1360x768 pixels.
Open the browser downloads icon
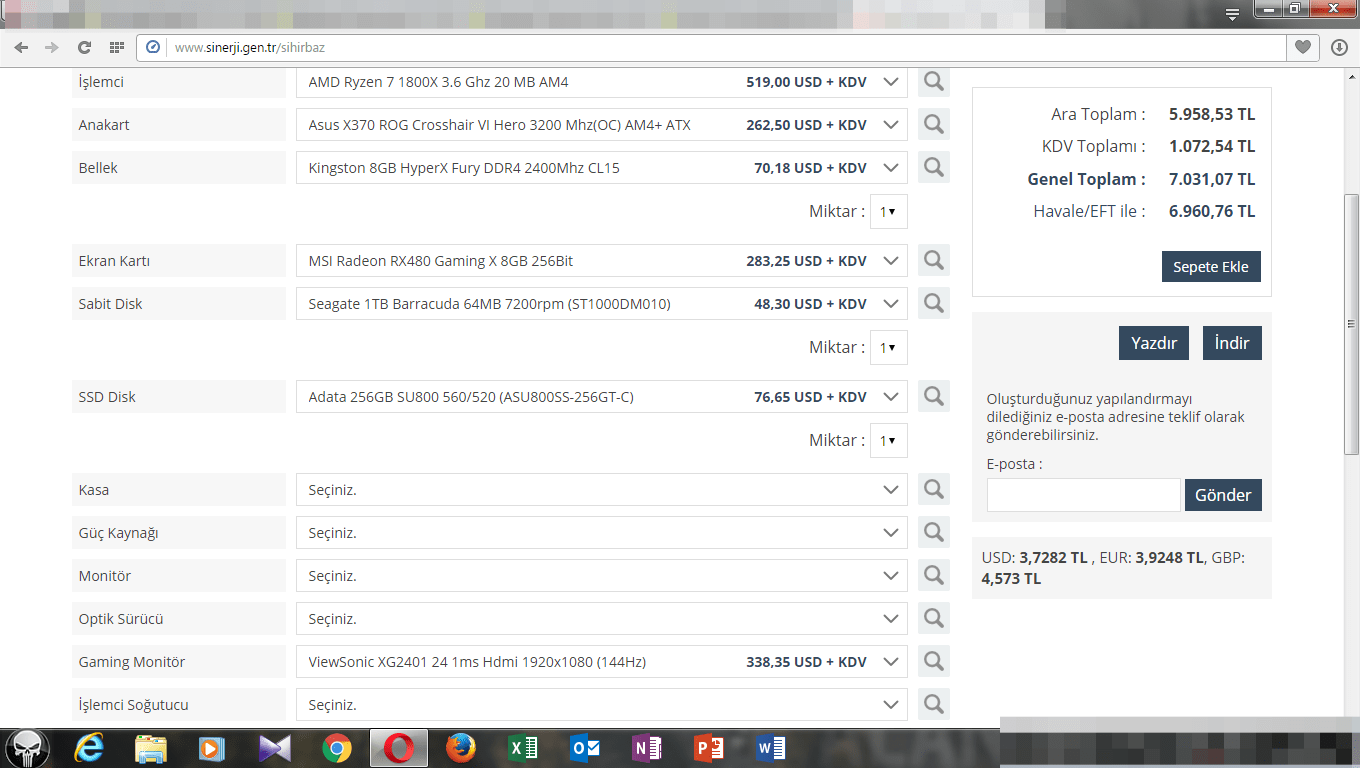(x=1340, y=47)
